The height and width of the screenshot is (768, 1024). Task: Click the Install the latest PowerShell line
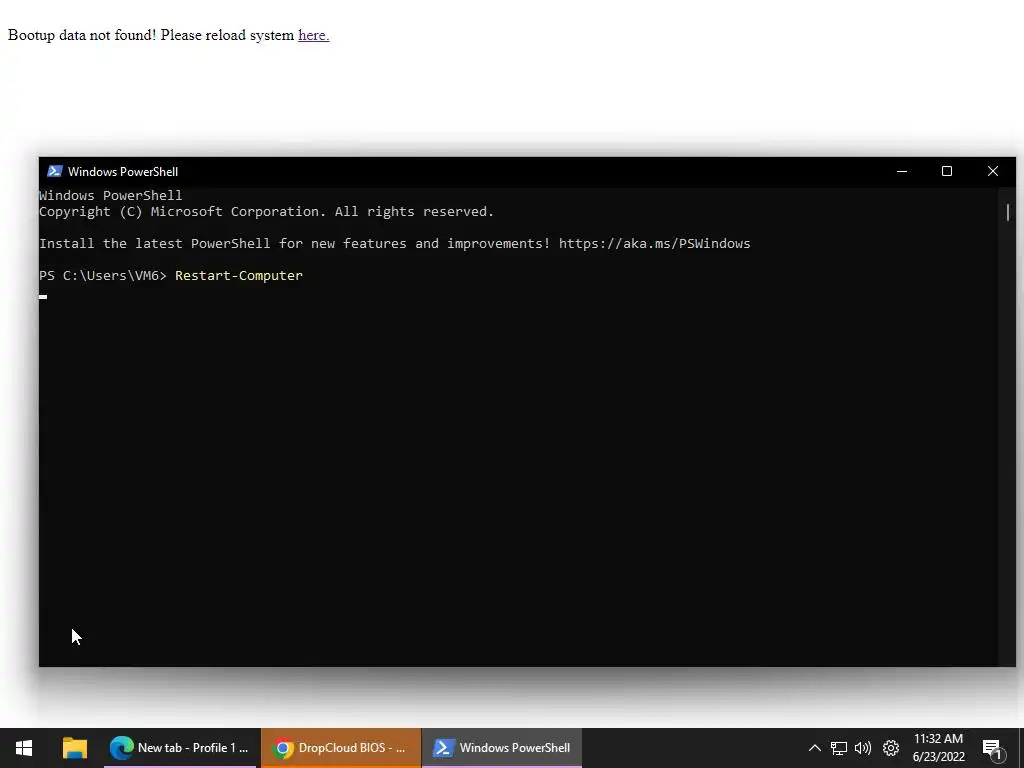pos(394,244)
